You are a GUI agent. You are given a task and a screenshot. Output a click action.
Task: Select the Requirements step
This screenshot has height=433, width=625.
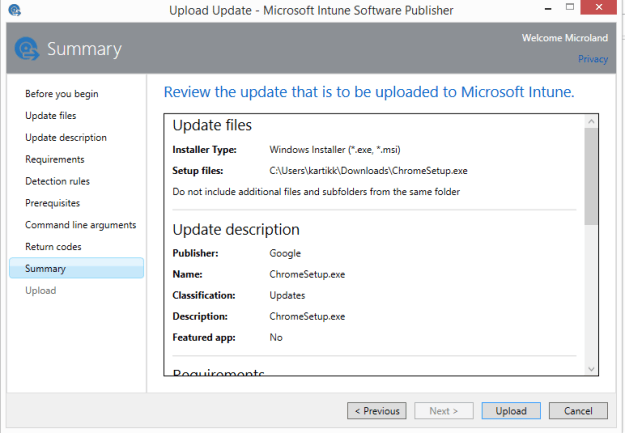coord(55,159)
